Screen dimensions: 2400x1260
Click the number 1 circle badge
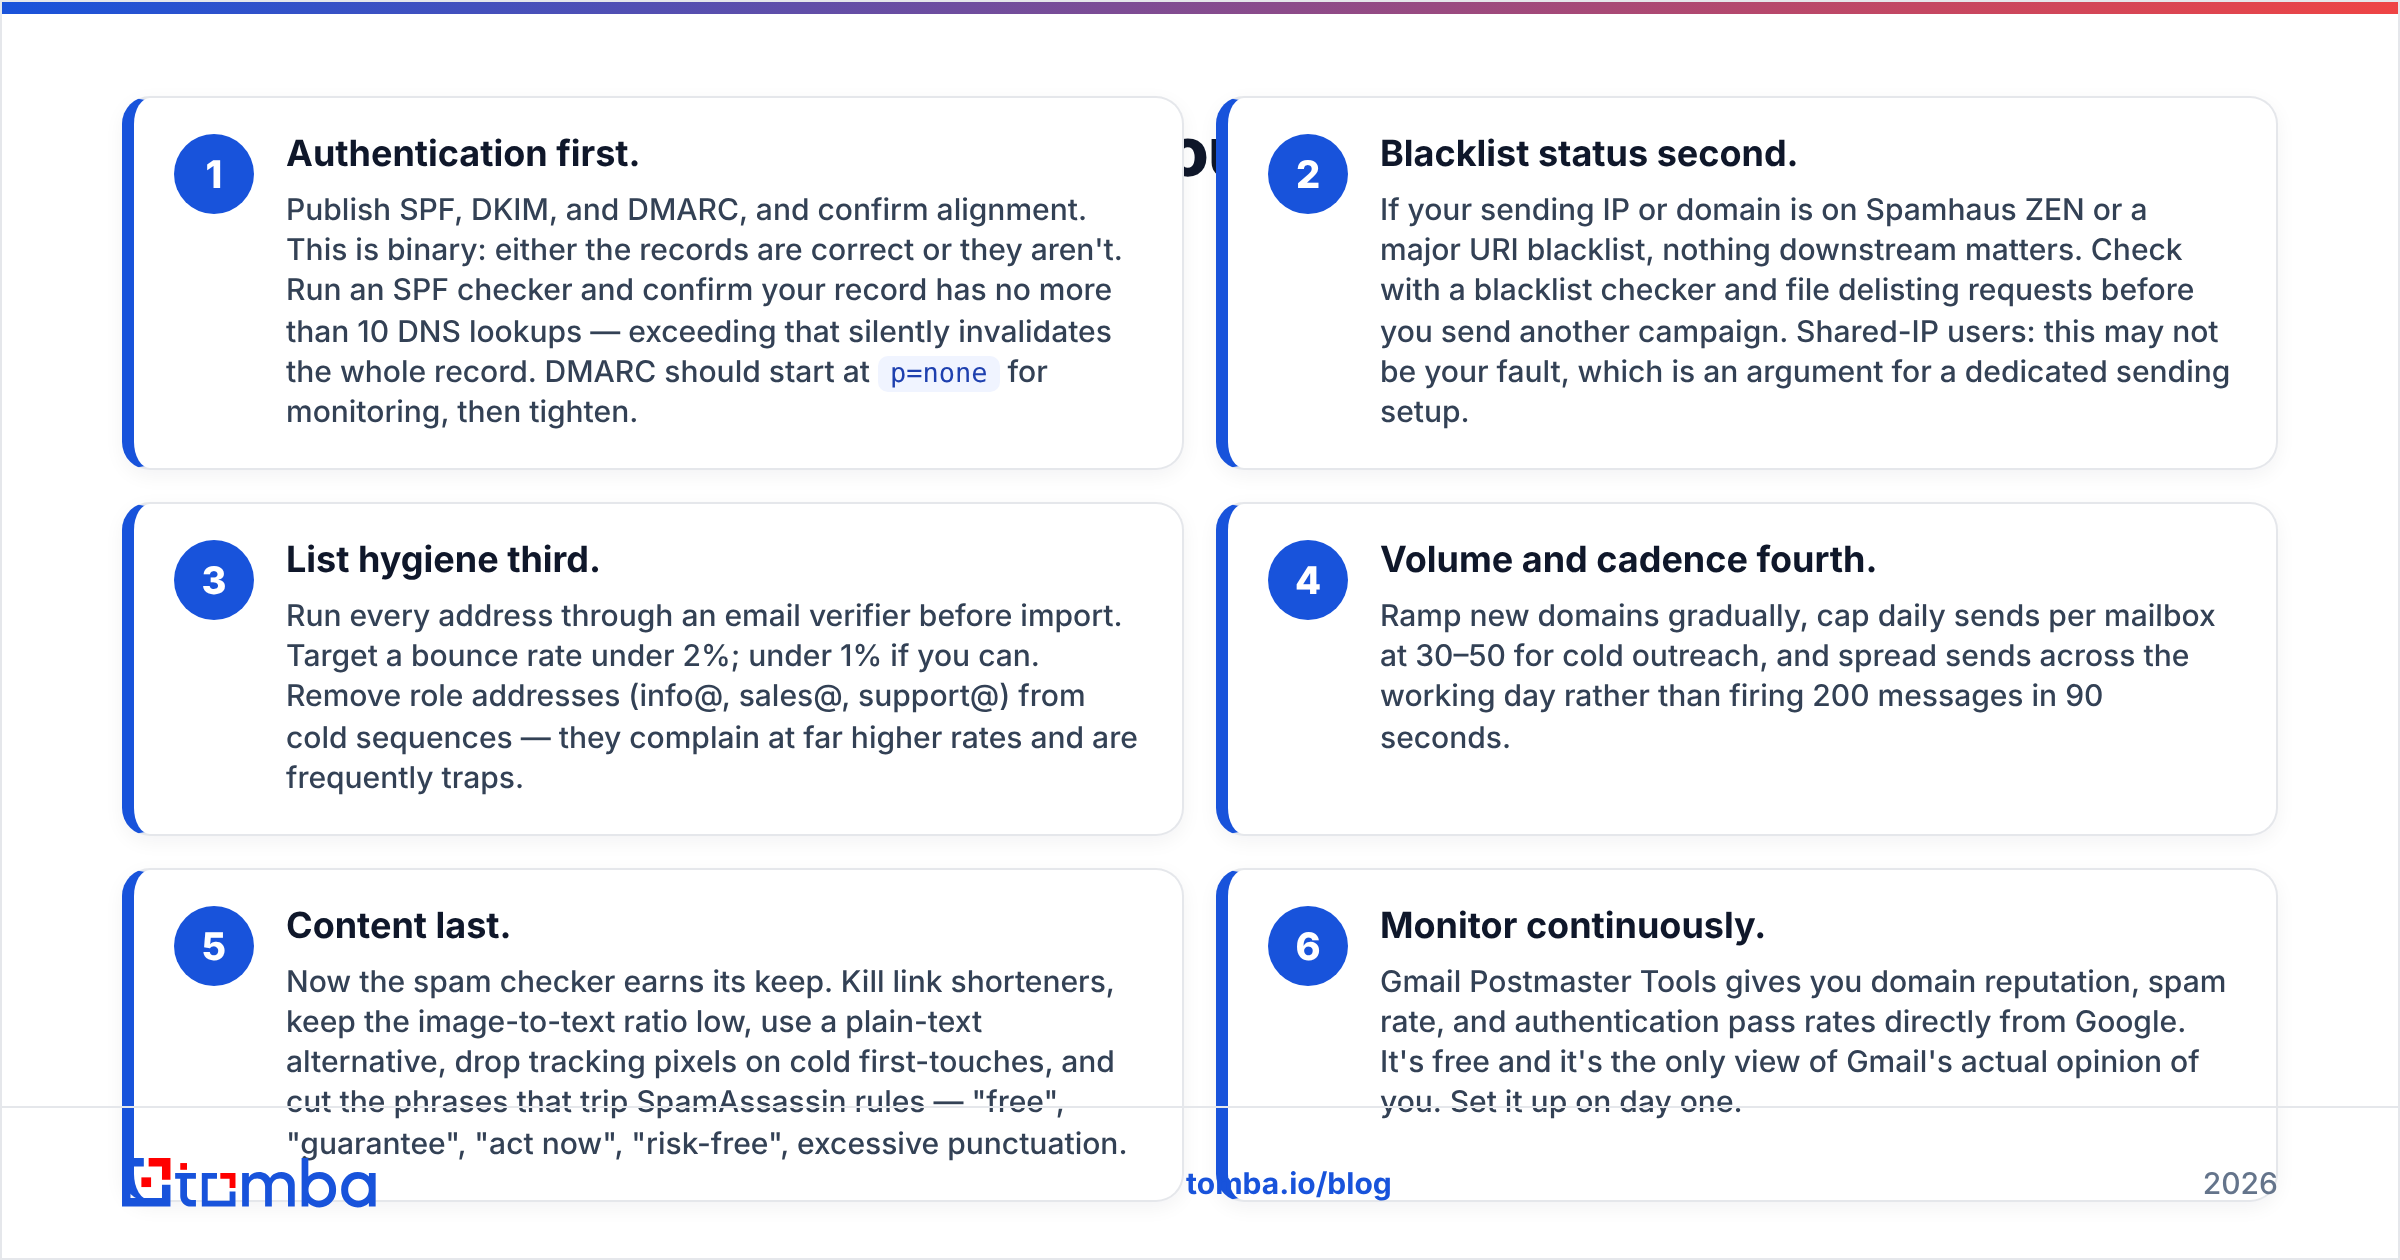214,174
